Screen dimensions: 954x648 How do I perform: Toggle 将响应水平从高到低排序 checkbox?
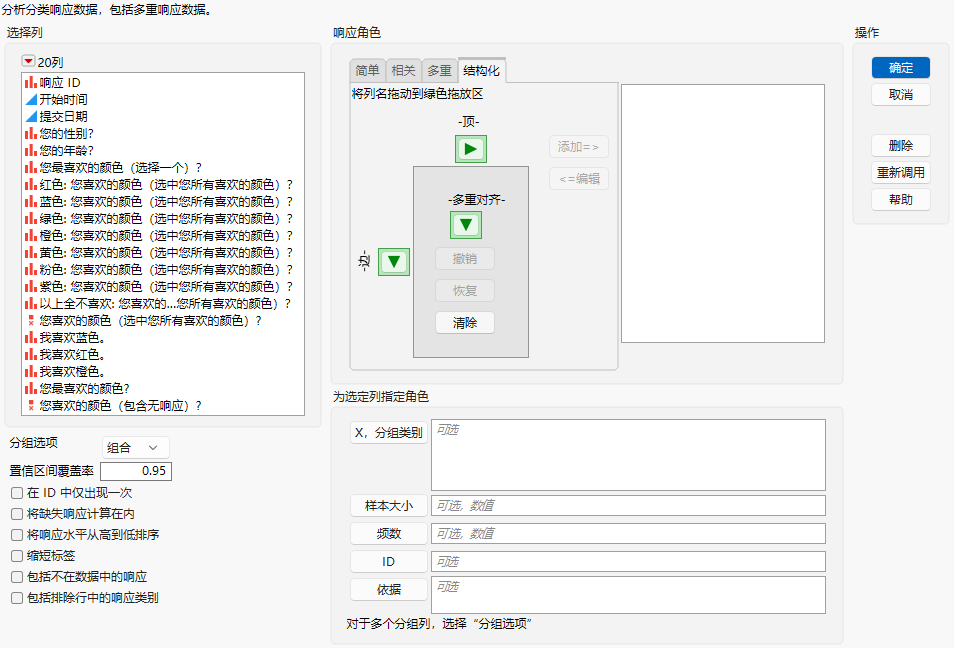[17, 535]
